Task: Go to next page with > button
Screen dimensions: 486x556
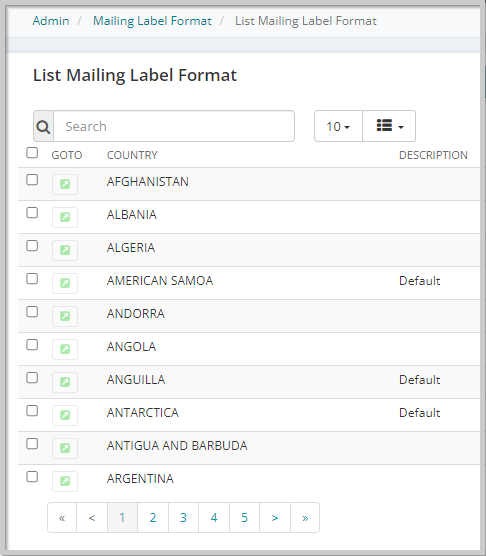Action: tap(275, 518)
